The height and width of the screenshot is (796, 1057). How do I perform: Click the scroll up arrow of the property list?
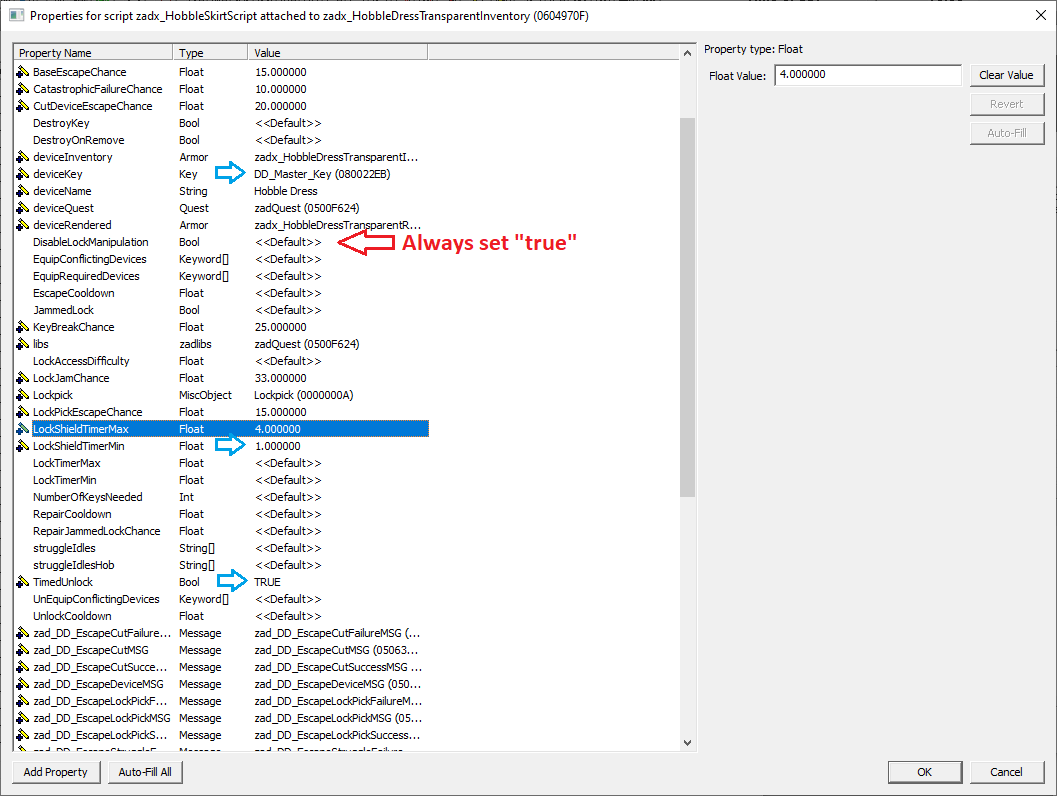click(687, 53)
